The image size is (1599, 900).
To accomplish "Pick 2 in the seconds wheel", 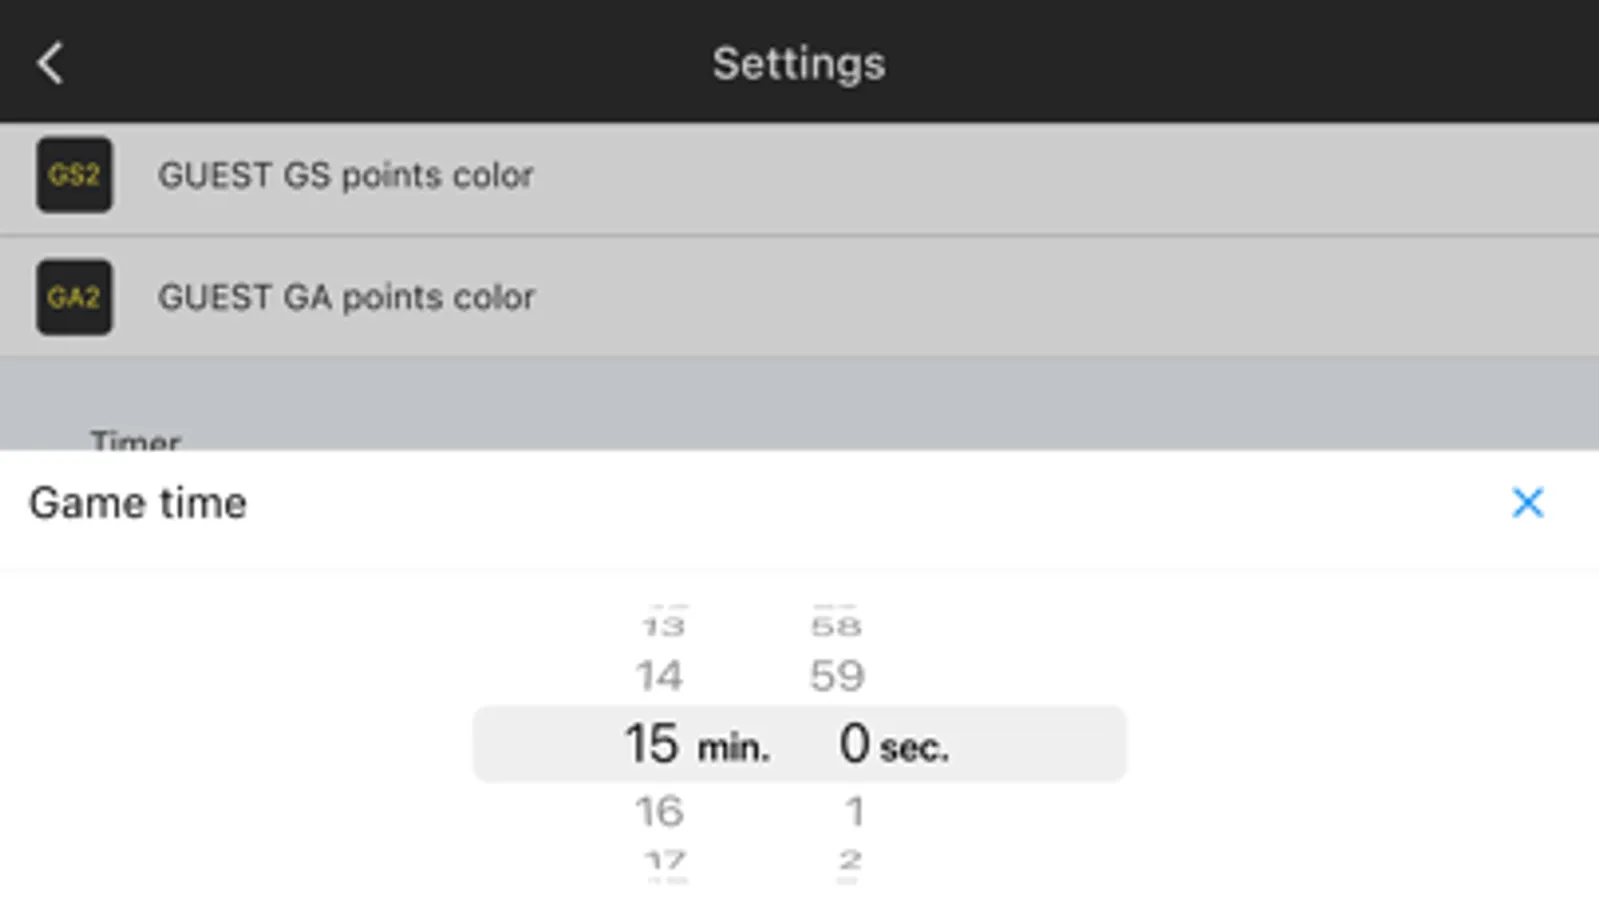I will (x=850, y=860).
